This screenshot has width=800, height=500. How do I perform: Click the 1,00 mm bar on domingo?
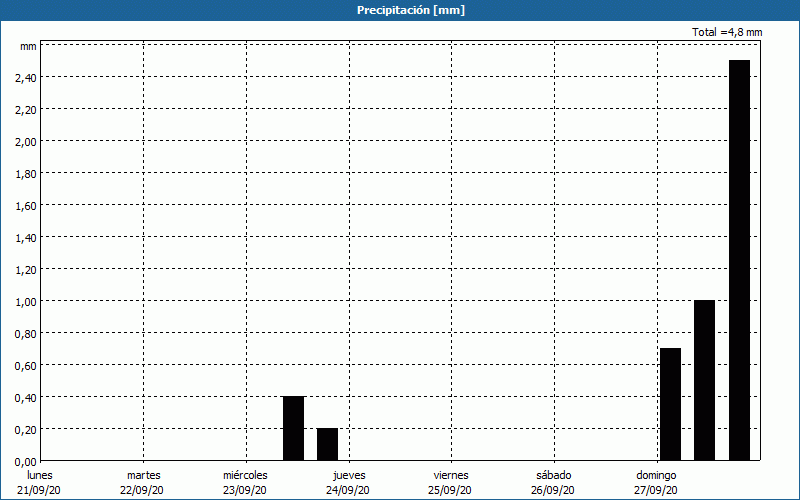pyautogui.click(x=705, y=381)
